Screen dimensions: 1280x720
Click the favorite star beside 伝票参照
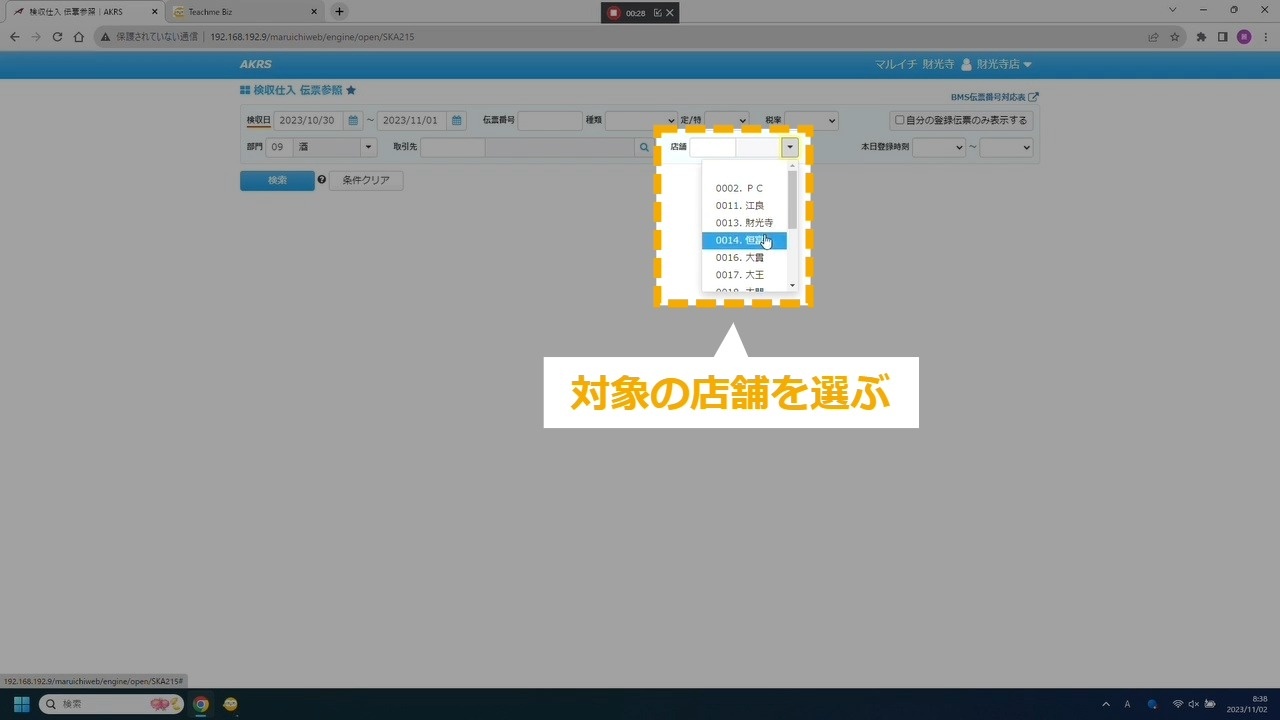[x=351, y=90]
